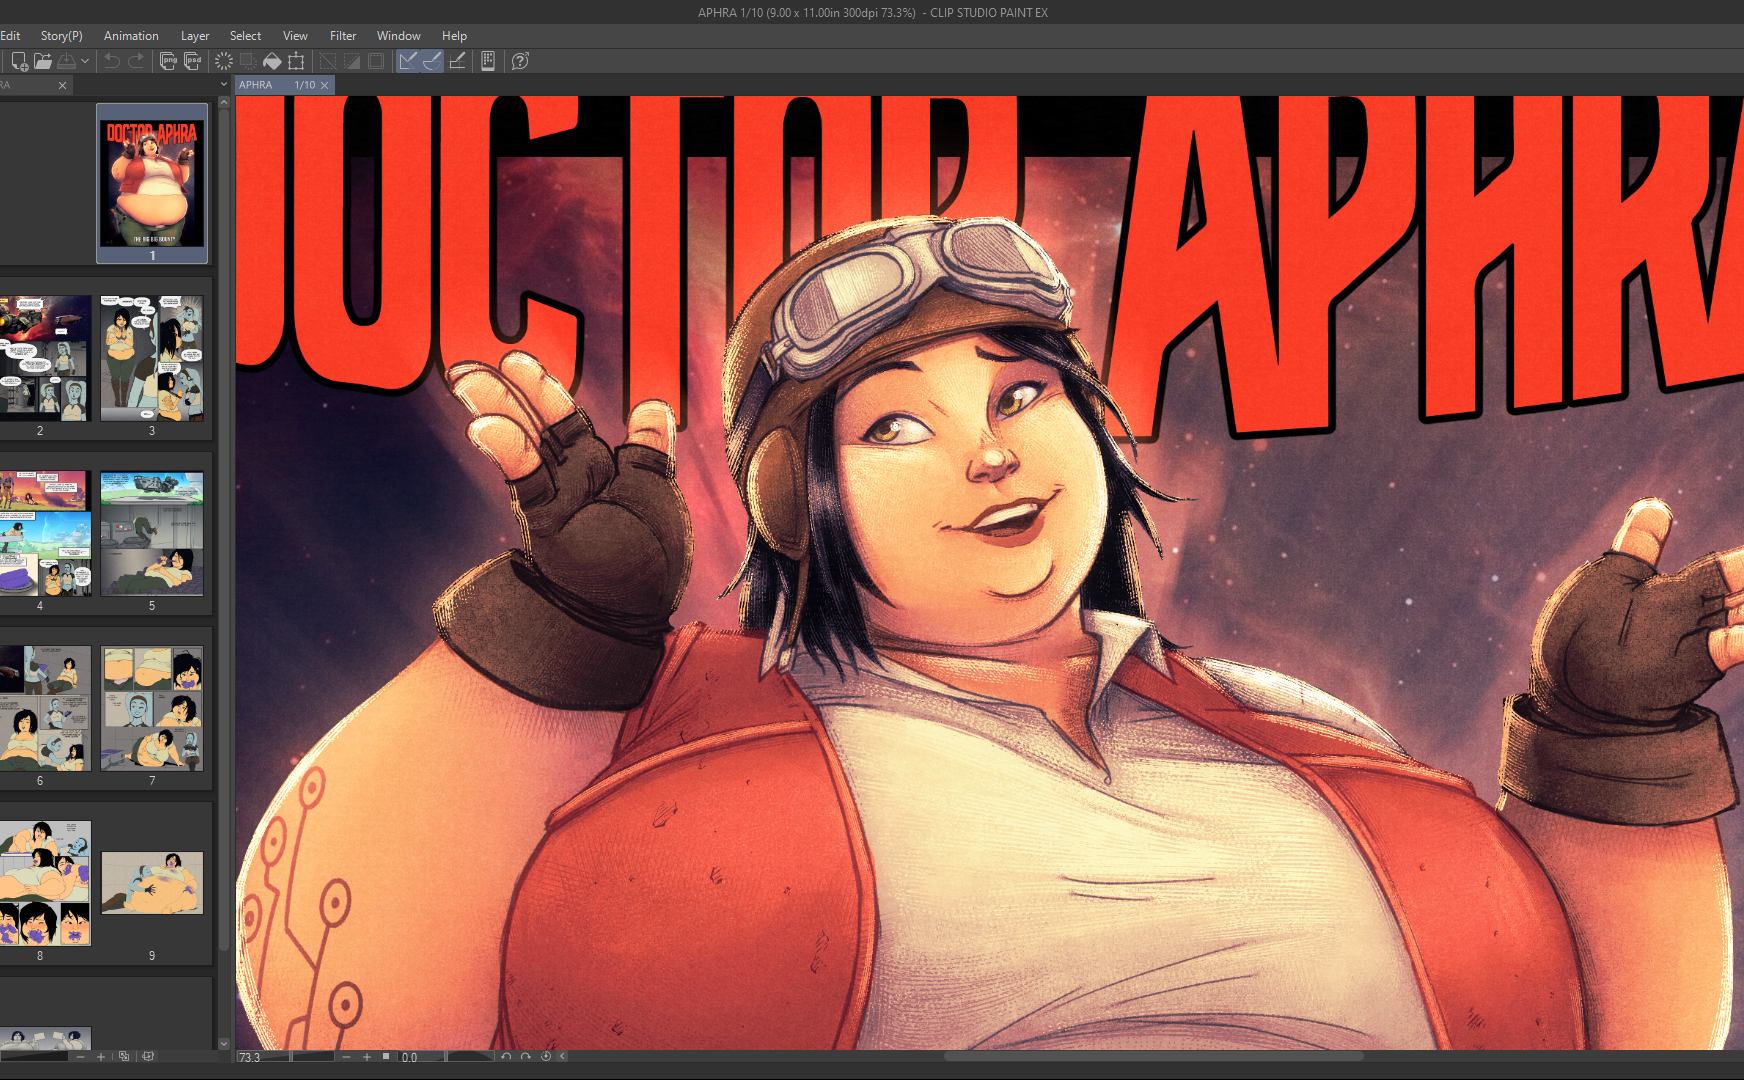Activate the Scale/Rotate transform icon
This screenshot has width=1744, height=1080.
coord(296,61)
